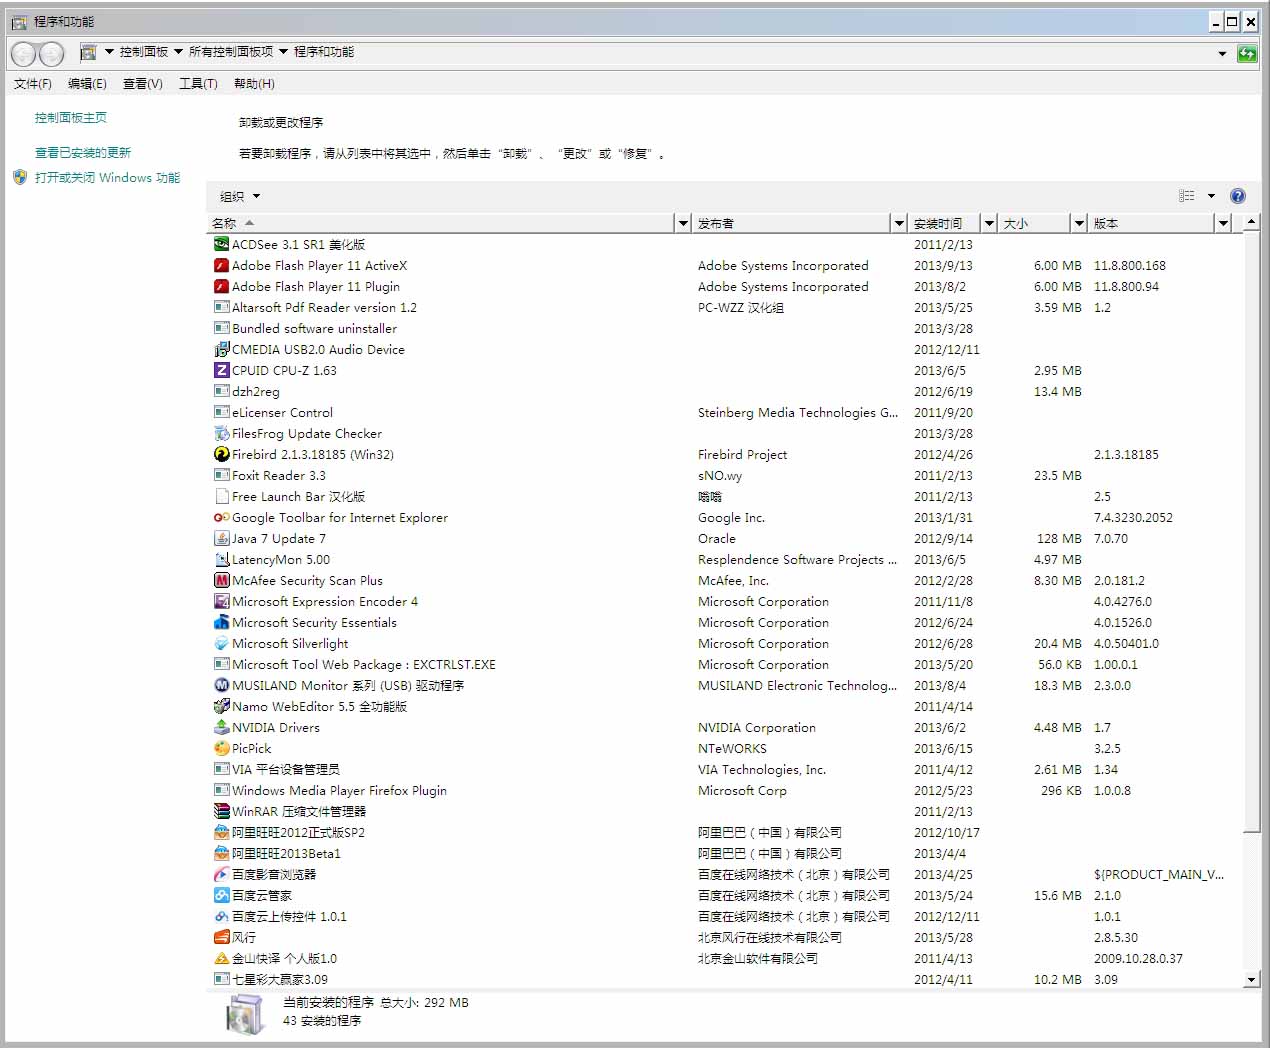Click the 风行 program icon
This screenshot has width=1270, height=1050.
coord(222,937)
